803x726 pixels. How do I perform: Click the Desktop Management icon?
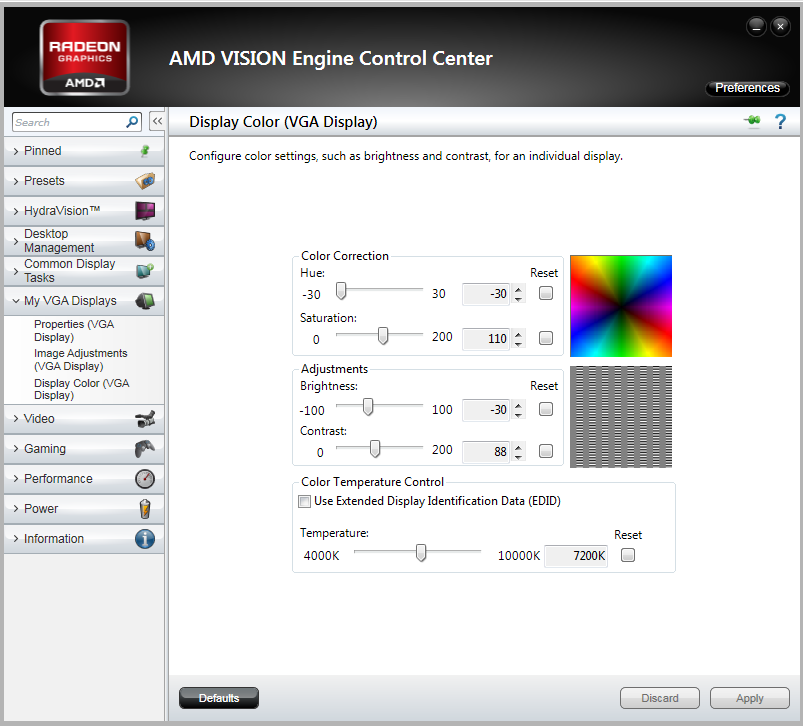coord(145,241)
